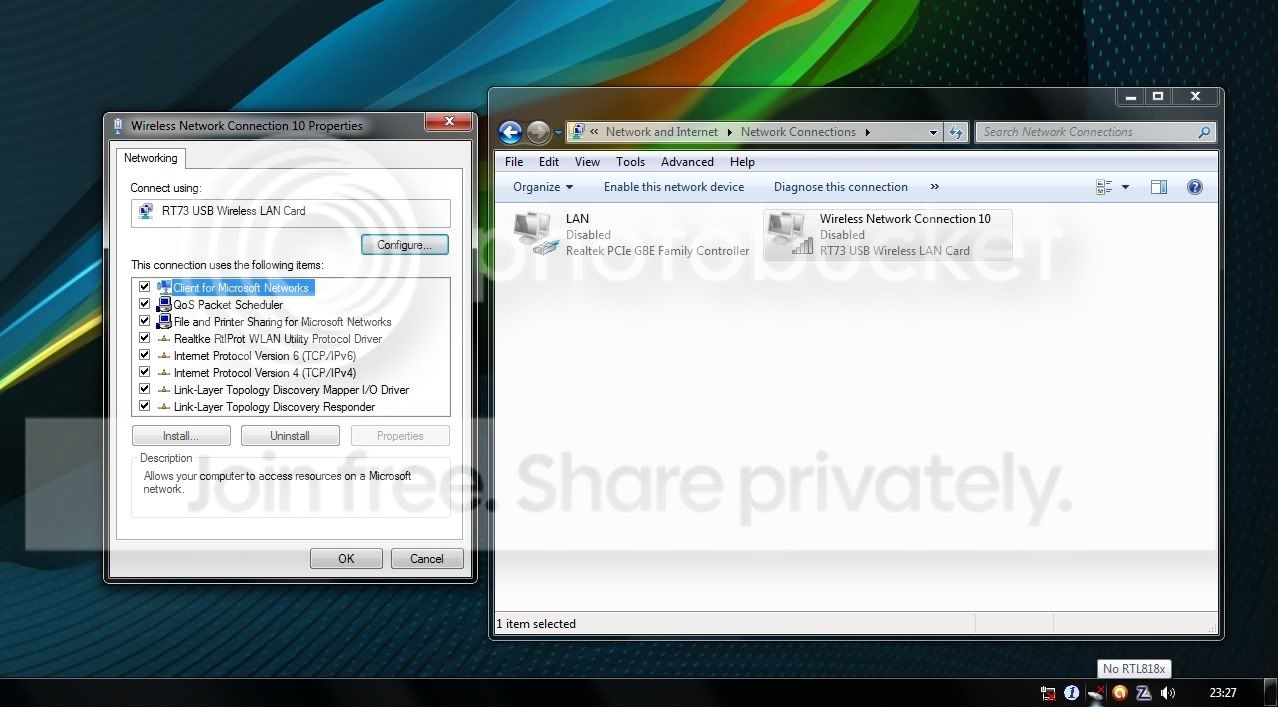Viewport: 1278px width, 720px height.
Task: Open the Organize dropdown
Action: pos(543,187)
